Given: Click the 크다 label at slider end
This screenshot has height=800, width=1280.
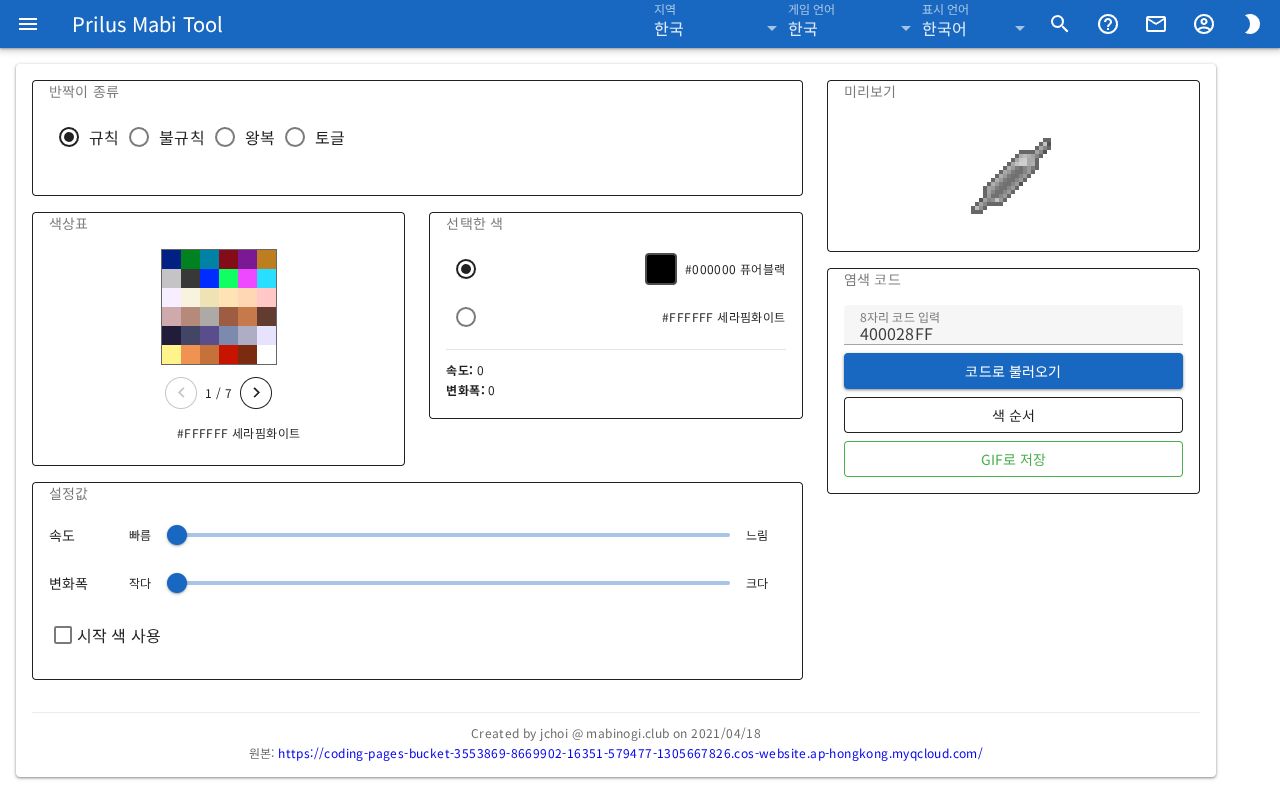Looking at the screenshot, I should click(x=757, y=583).
